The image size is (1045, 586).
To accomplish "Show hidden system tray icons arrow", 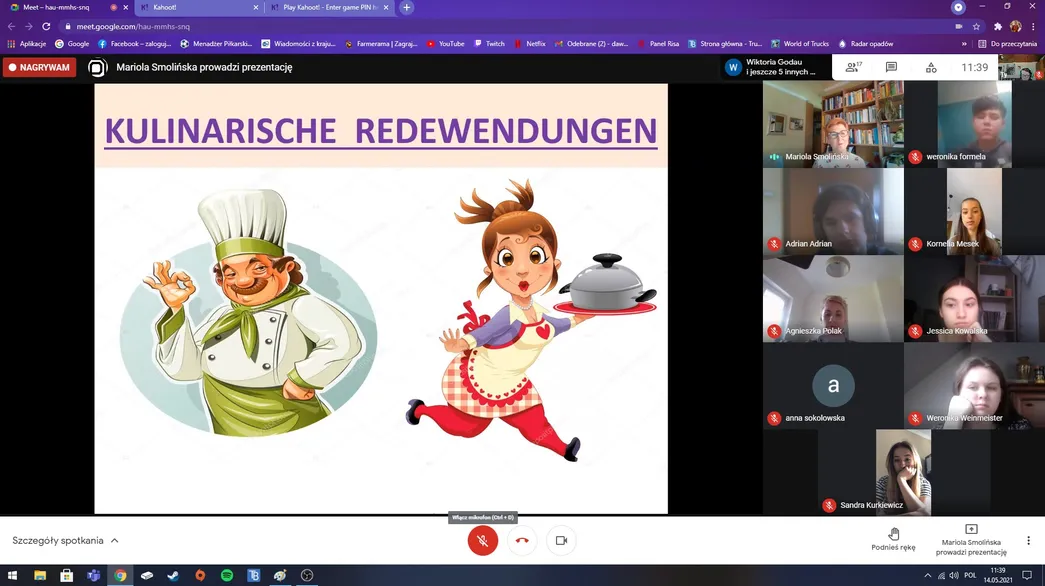I will 927,575.
